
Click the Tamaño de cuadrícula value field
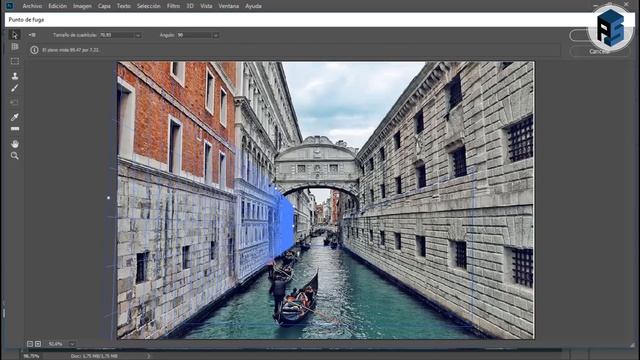pos(117,36)
